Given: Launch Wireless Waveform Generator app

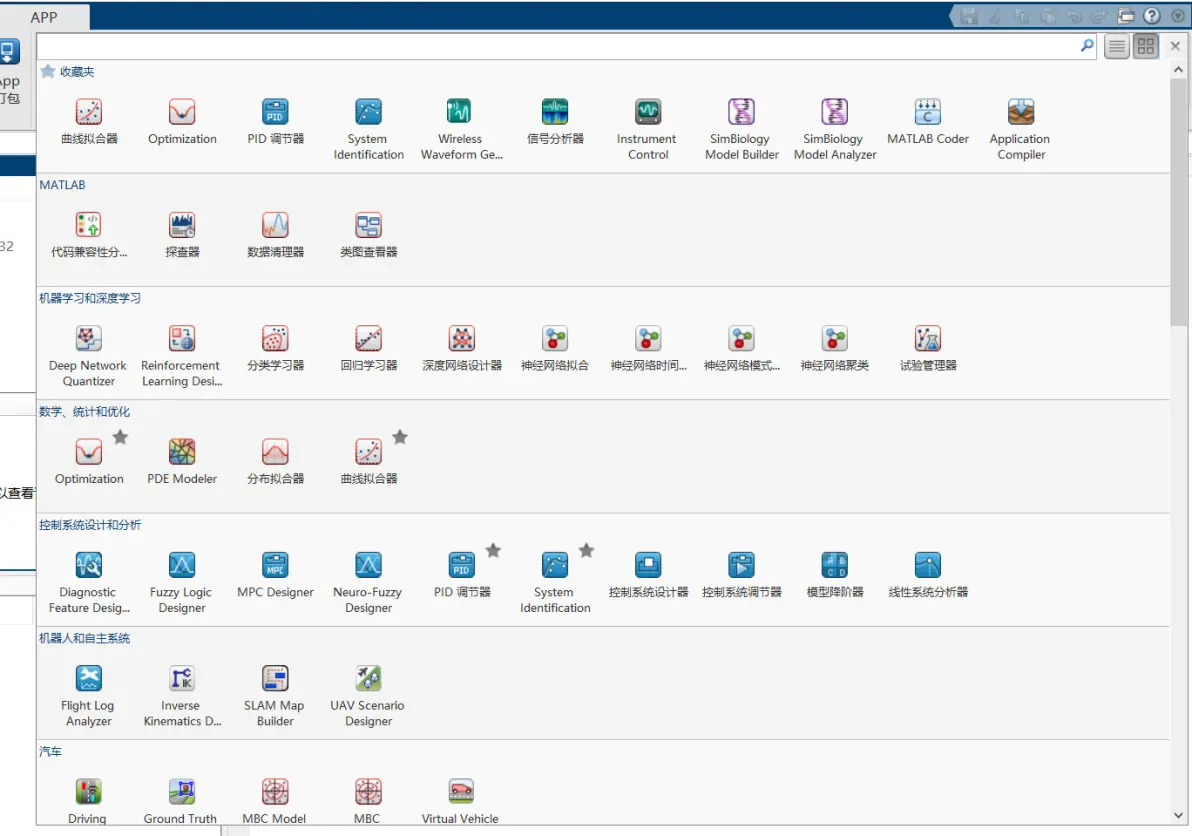Looking at the screenshot, I should click(461, 129).
